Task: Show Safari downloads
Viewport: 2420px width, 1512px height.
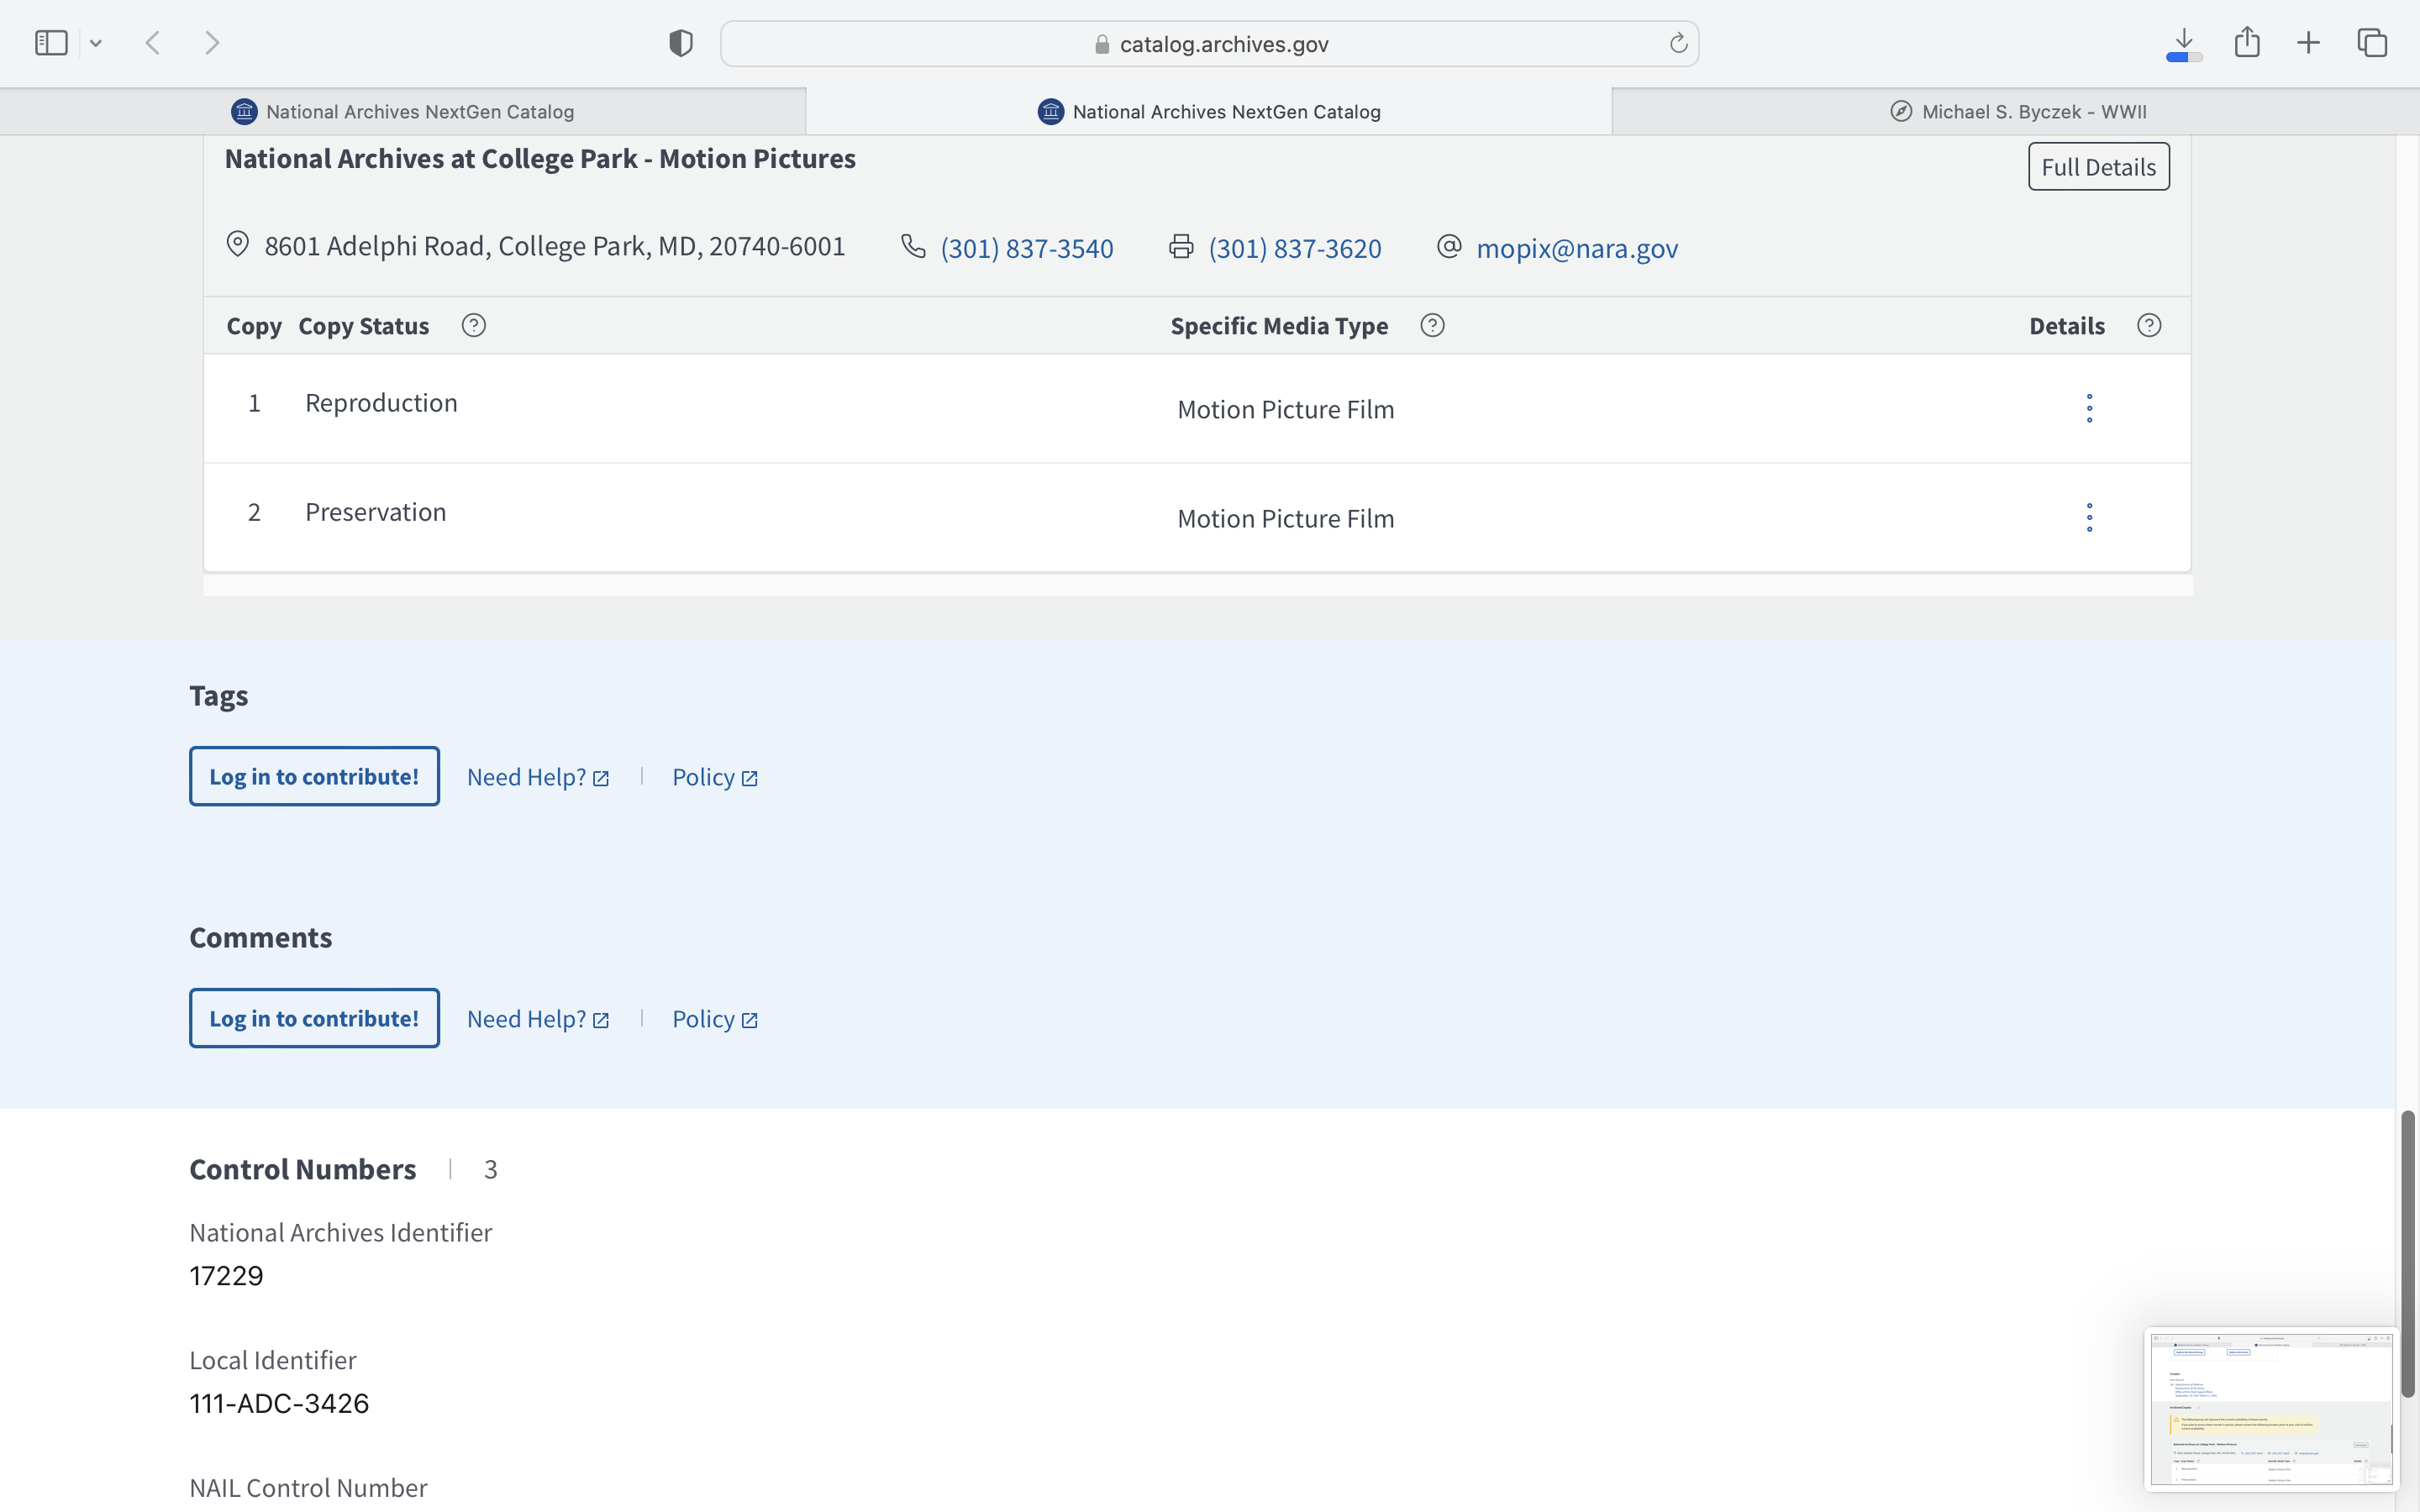Action: point(2184,43)
